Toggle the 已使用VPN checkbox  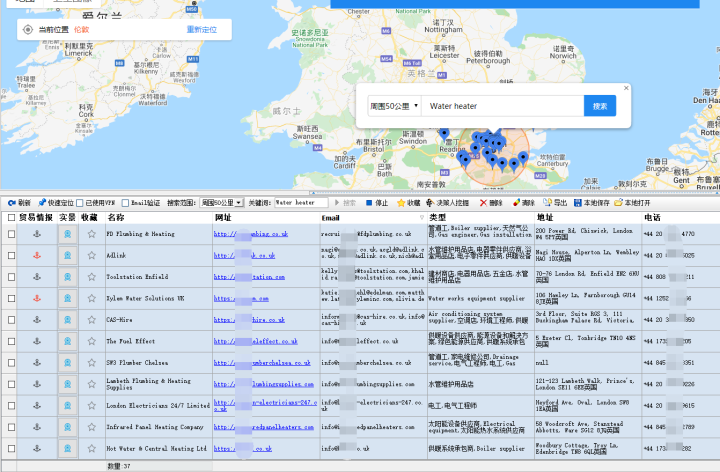[x=80, y=203]
